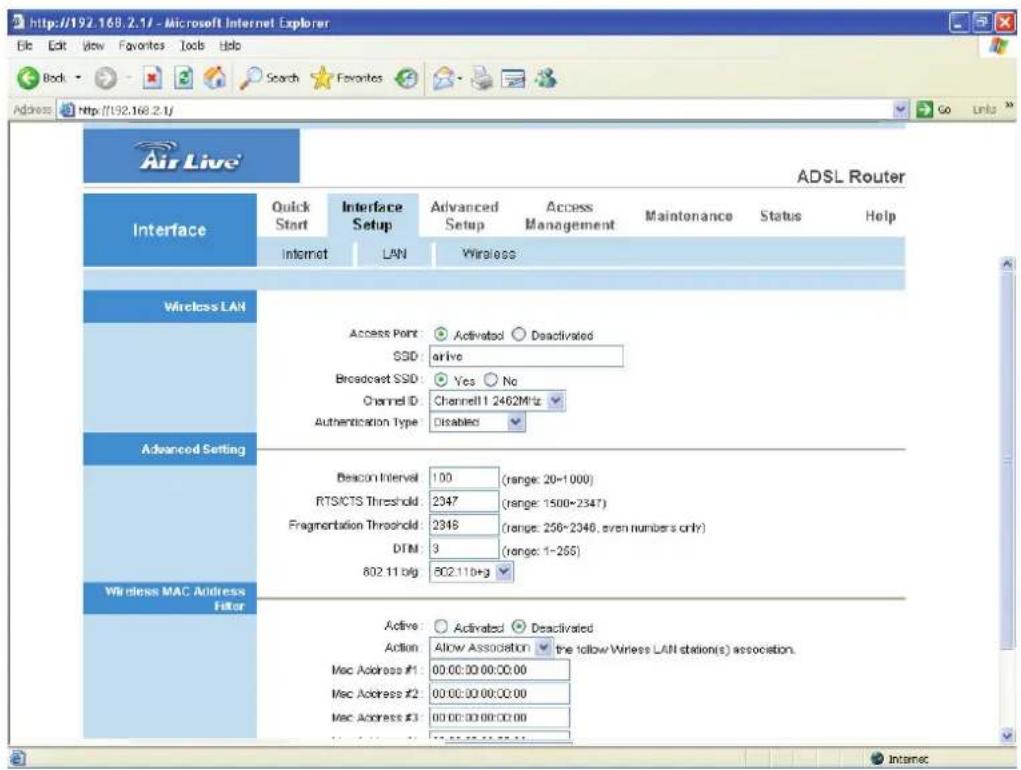1021x770 pixels.
Task: Open Search with the magnifier icon
Action: pos(269,78)
